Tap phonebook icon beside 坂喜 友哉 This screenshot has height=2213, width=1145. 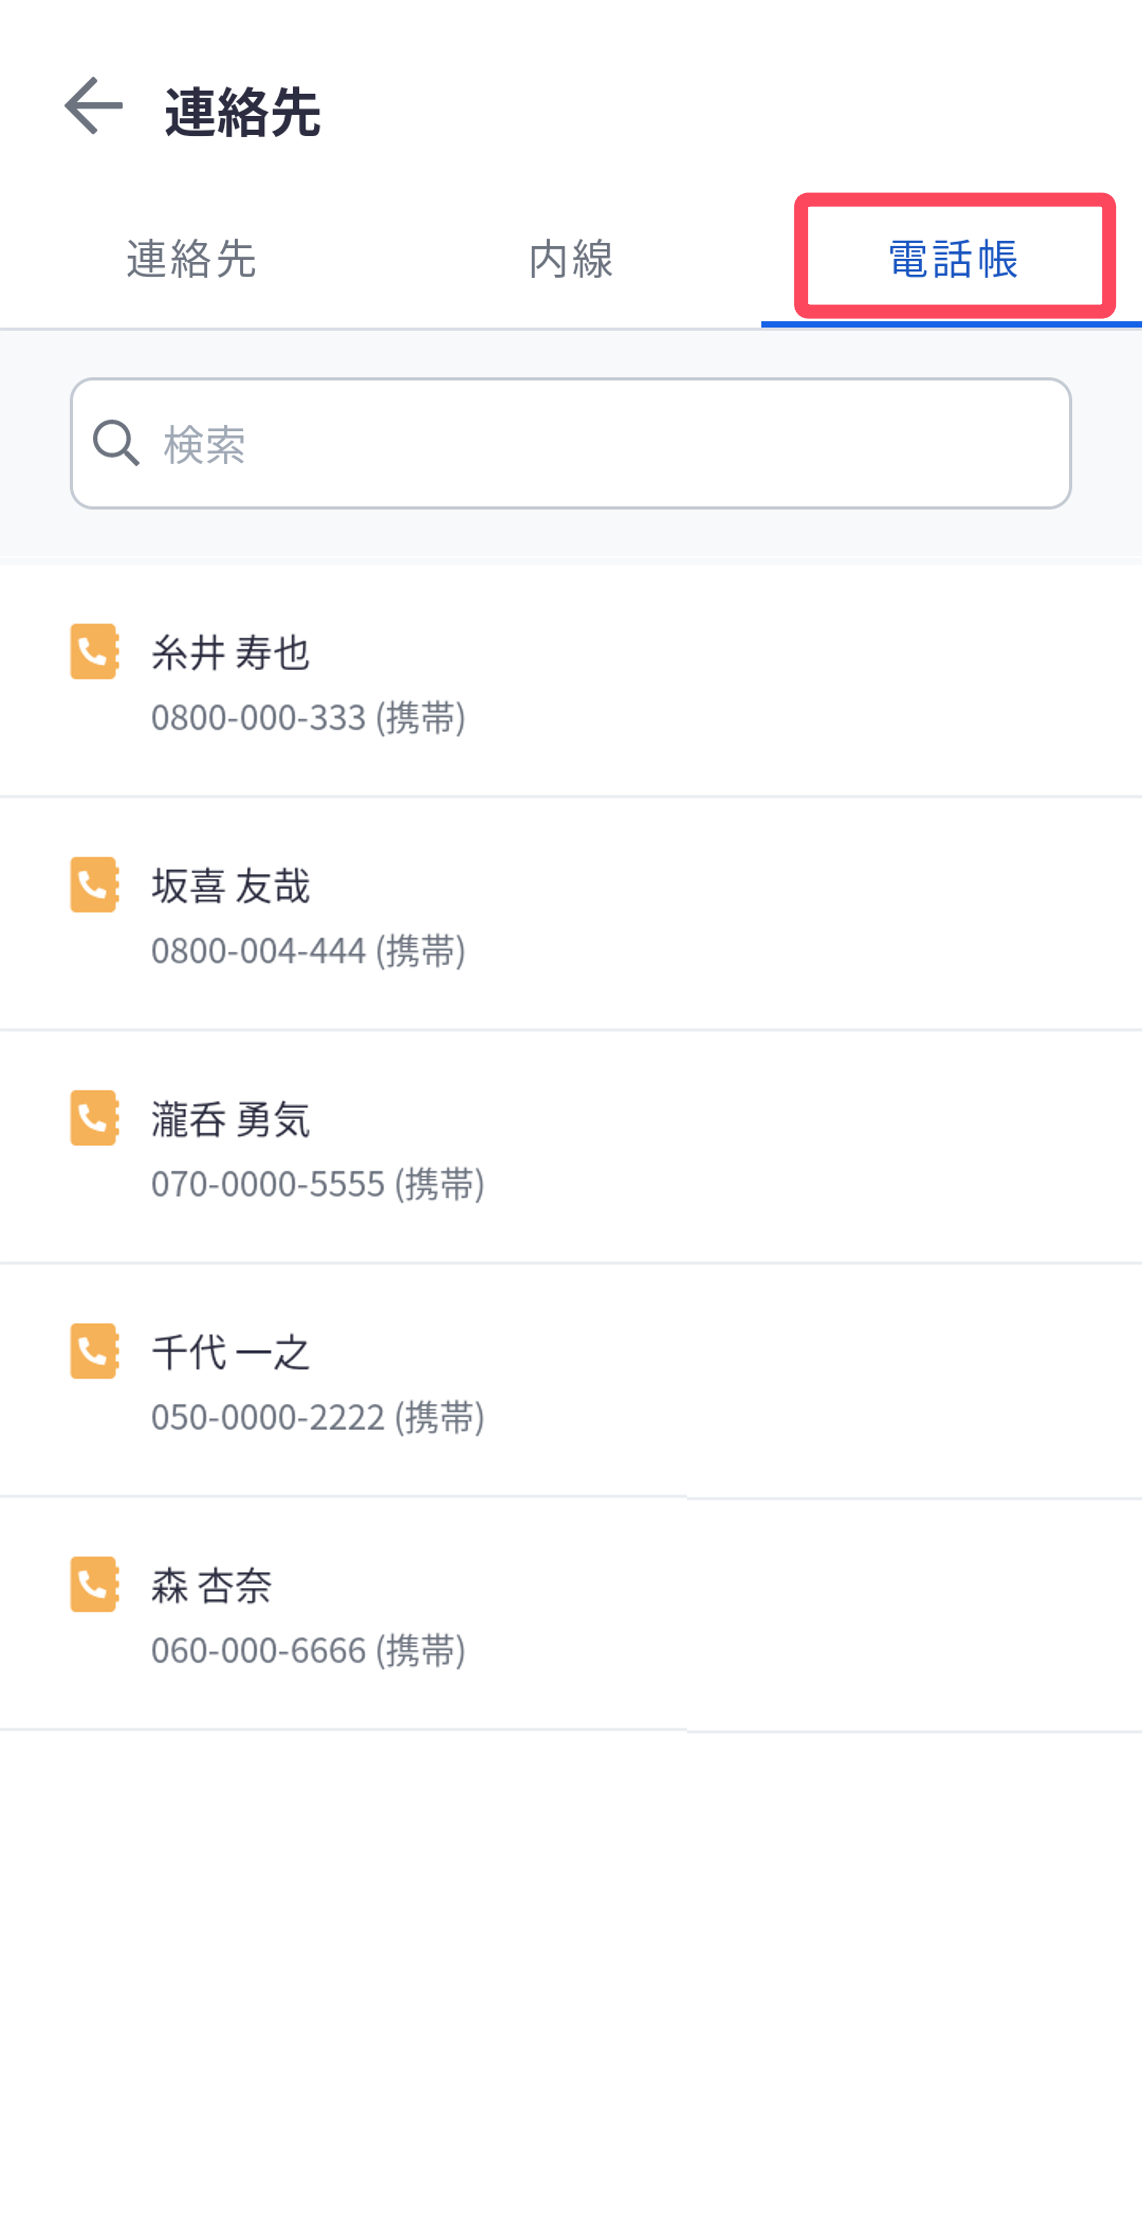[x=95, y=885]
